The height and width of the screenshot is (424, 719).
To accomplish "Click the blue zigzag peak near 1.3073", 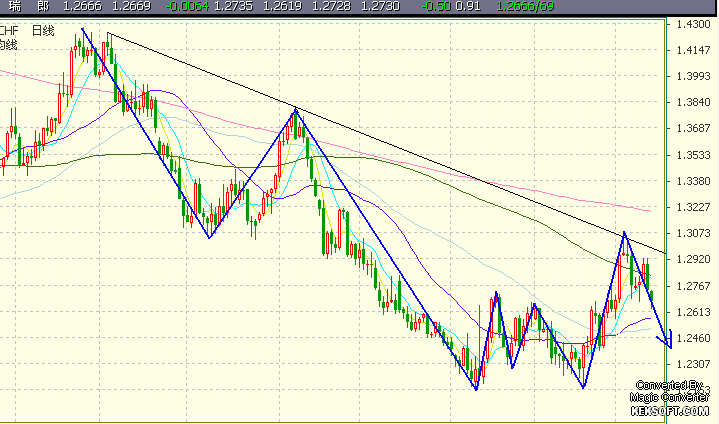I will coord(624,233).
